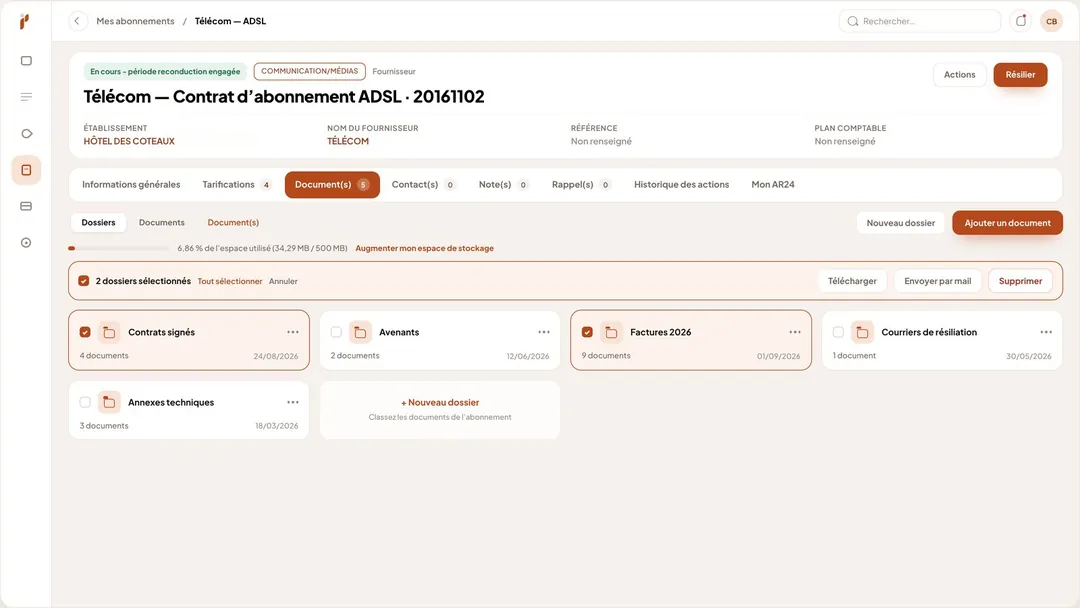This screenshot has width=1080, height=608.
Task: Open the list lines icon in sidebar
Action: coord(26,97)
